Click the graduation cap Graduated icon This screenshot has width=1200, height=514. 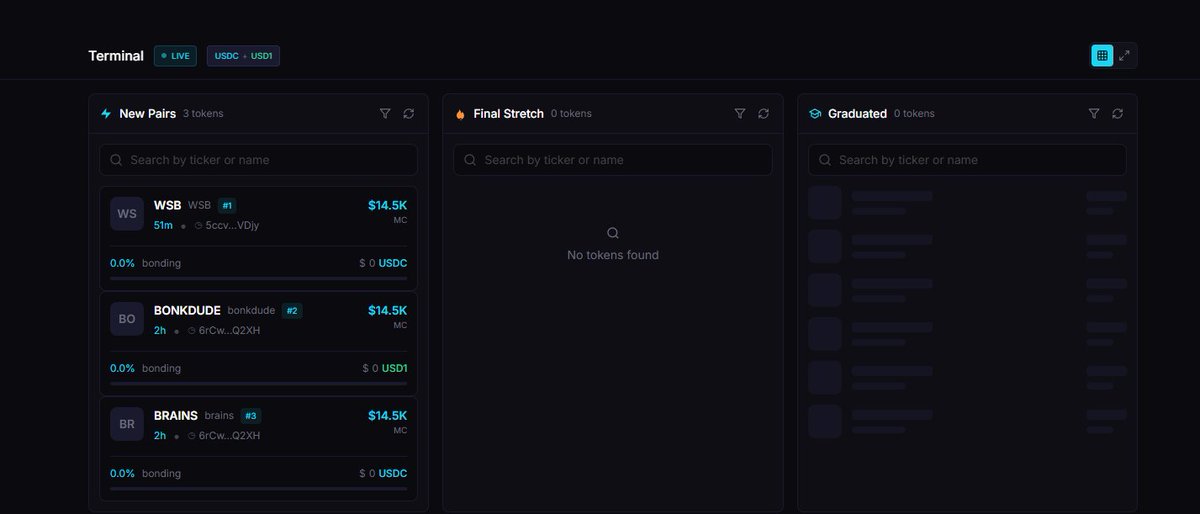tap(815, 114)
